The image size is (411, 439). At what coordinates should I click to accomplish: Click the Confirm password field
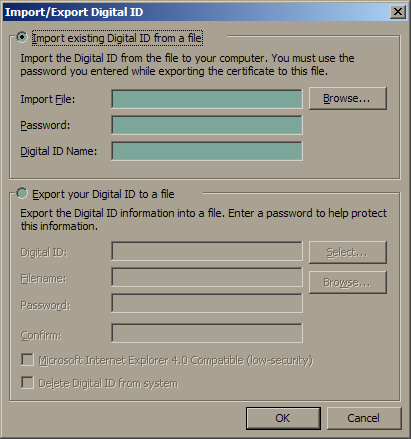(x=207, y=333)
